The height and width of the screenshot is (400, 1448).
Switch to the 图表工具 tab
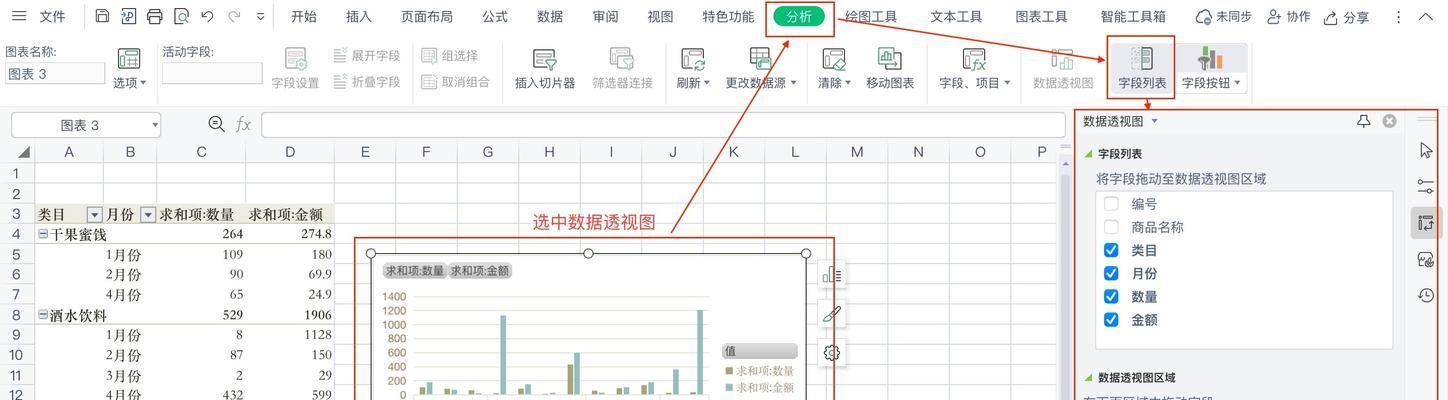(1041, 17)
